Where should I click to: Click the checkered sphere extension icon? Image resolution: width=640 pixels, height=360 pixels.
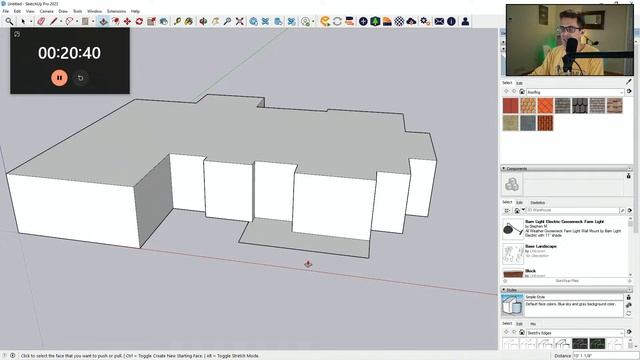[x=399, y=21]
